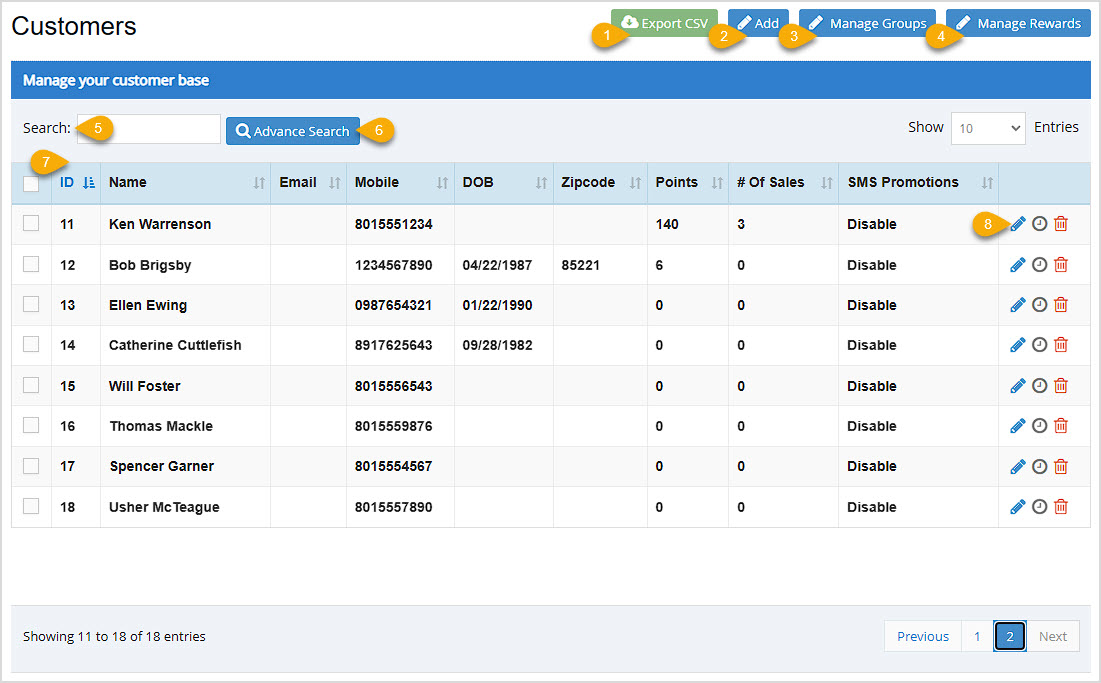Click the Next pagination control
The height and width of the screenshot is (683, 1101).
pos(1053,636)
